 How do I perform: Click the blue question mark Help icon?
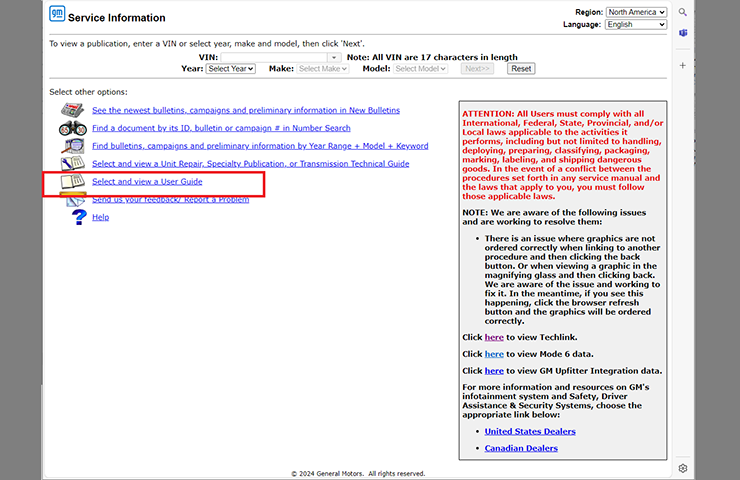pos(79,217)
